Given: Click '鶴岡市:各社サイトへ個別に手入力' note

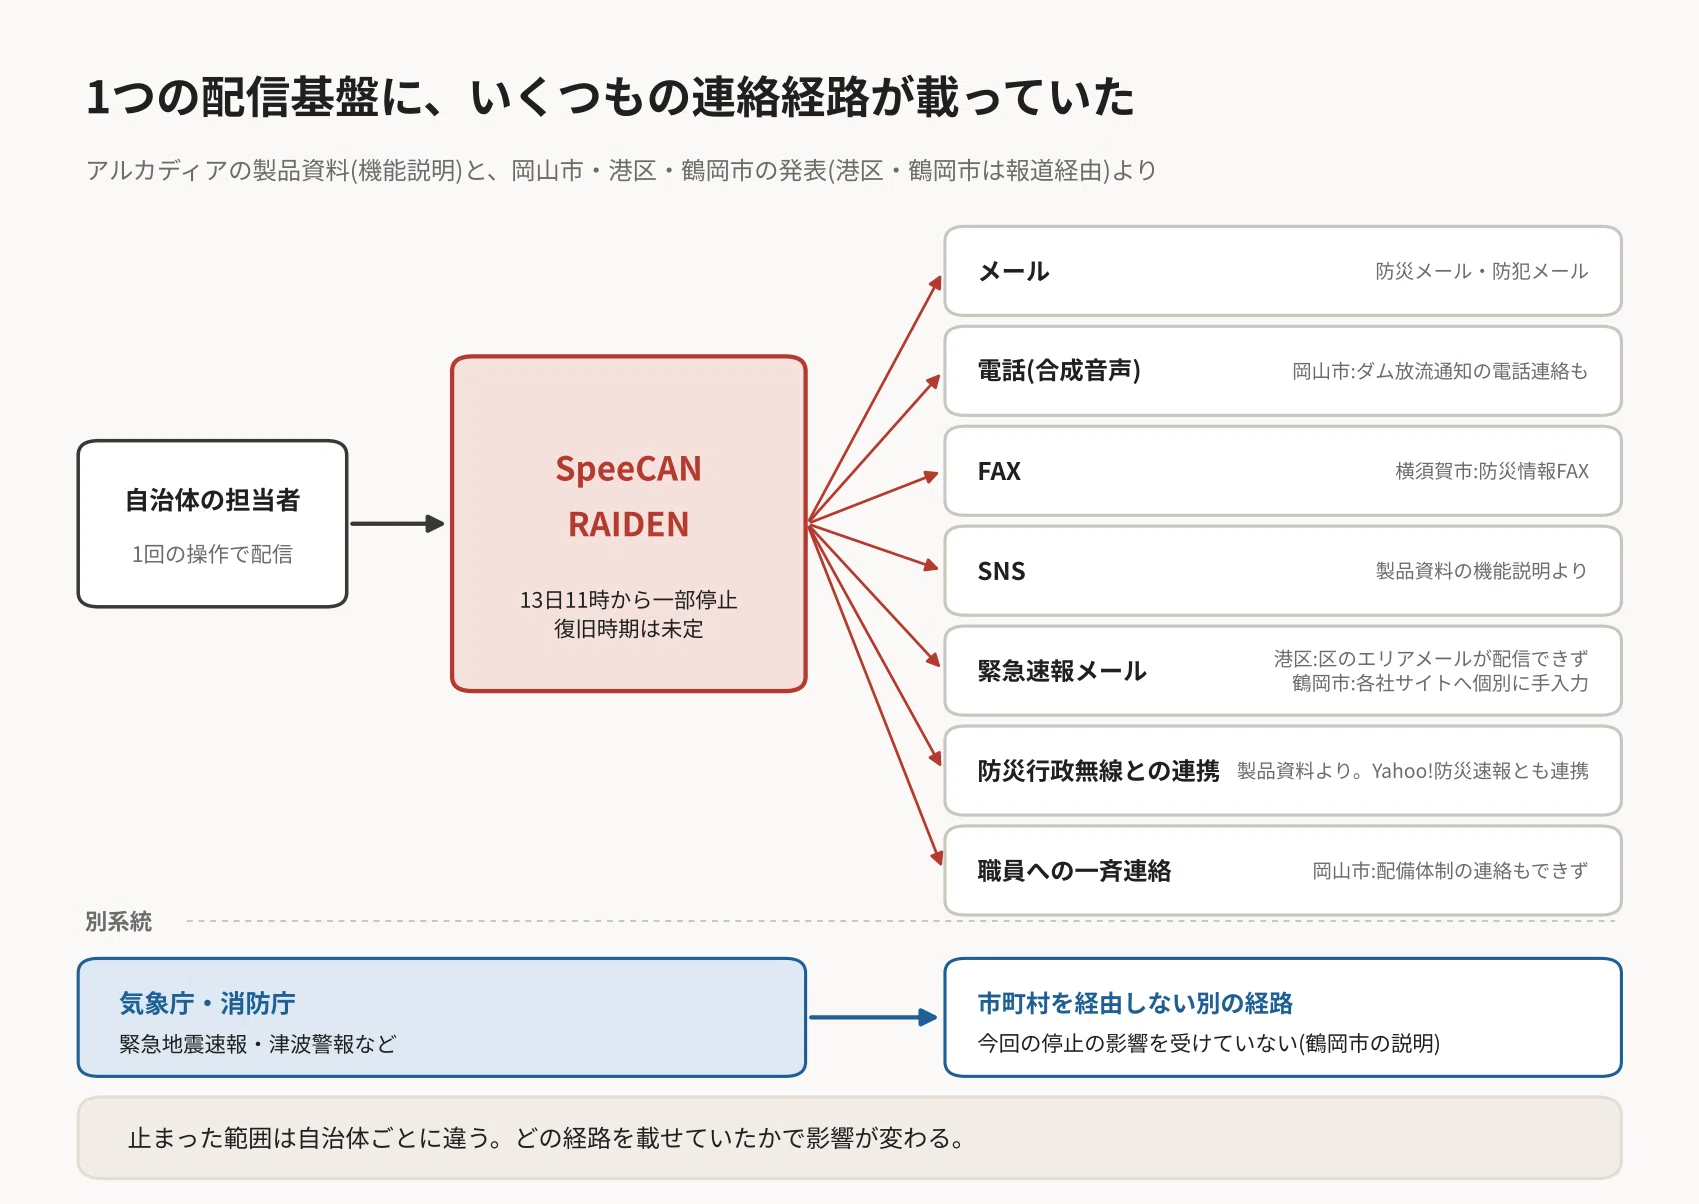Looking at the screenshot, I should (x=1440, y=683).
